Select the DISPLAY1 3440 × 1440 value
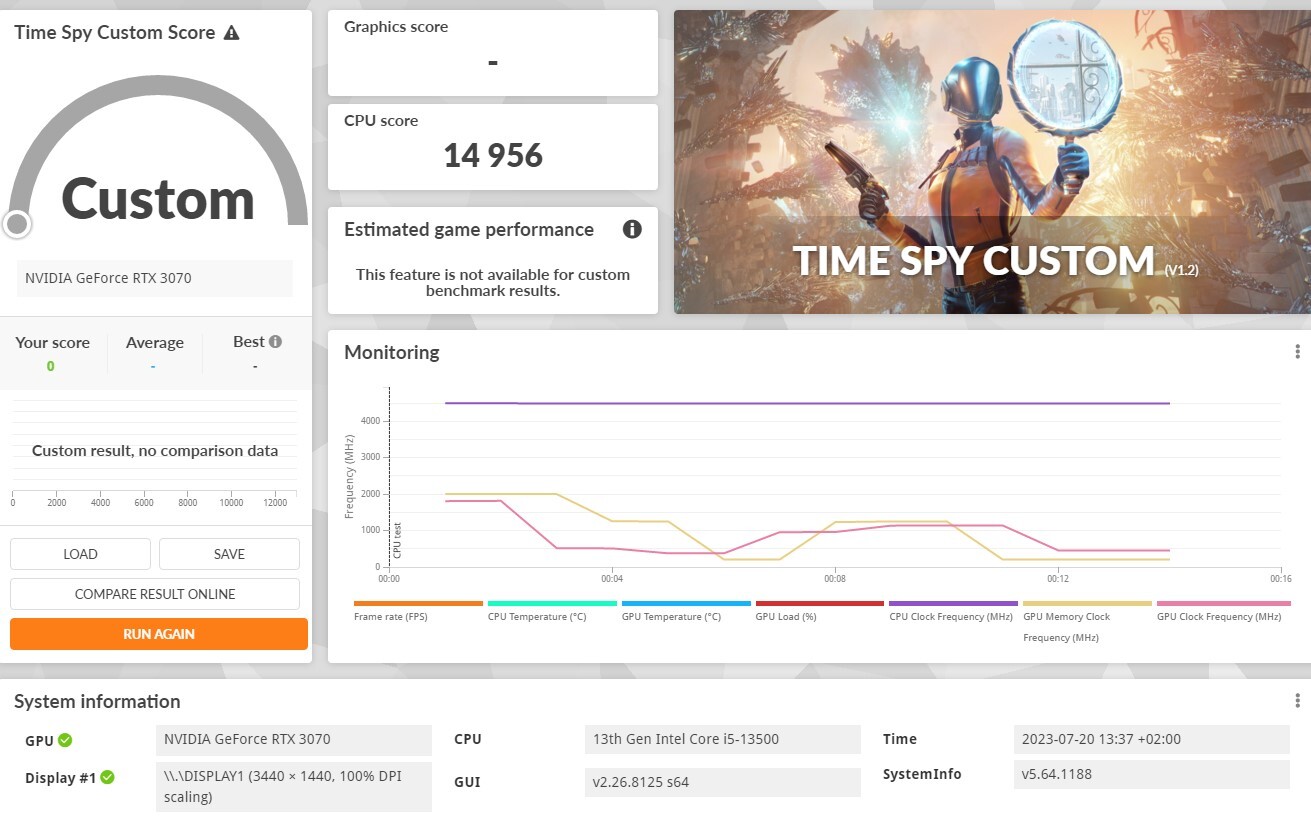 pos(294,787)
